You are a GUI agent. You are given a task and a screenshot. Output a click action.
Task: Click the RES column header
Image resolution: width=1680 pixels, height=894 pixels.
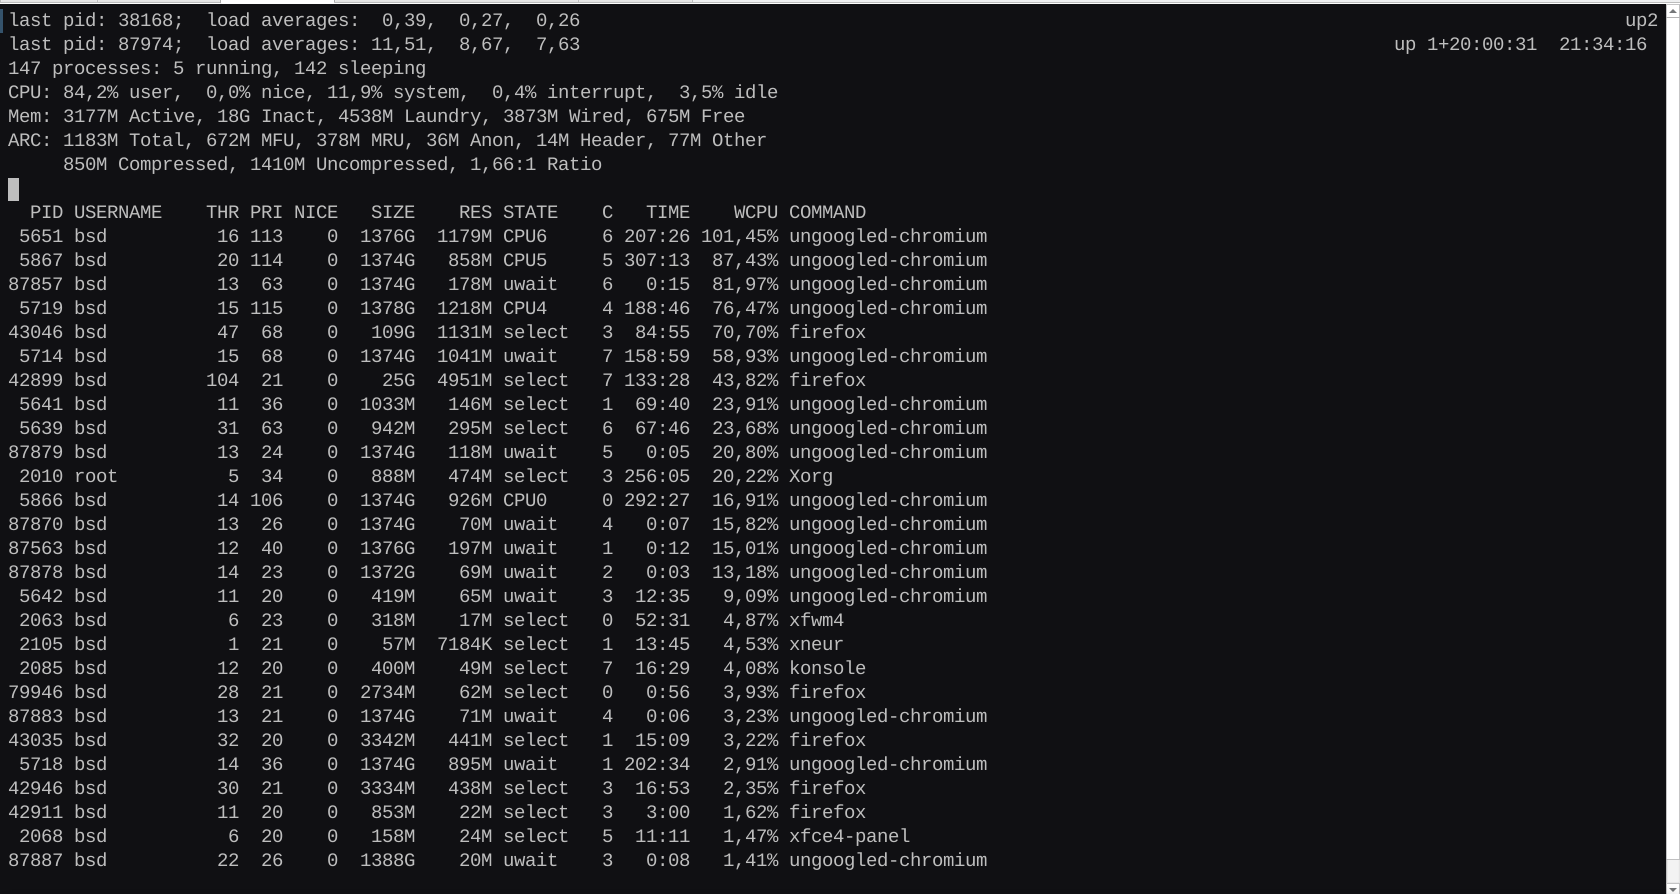(x=475, y=212)
